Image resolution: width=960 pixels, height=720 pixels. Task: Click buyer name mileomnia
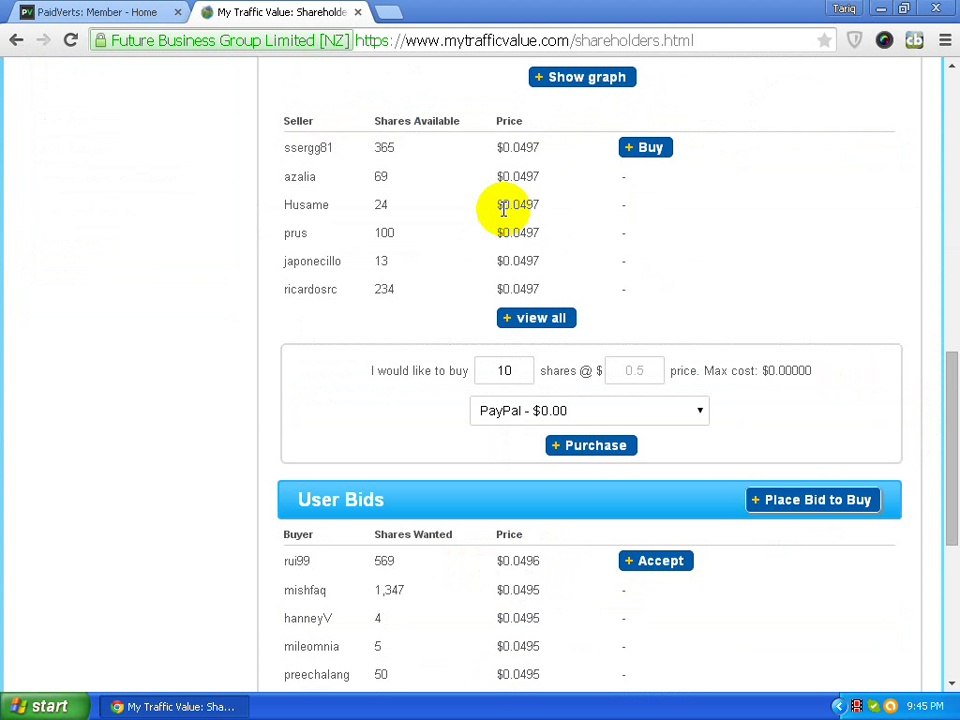tap(311, 647)
